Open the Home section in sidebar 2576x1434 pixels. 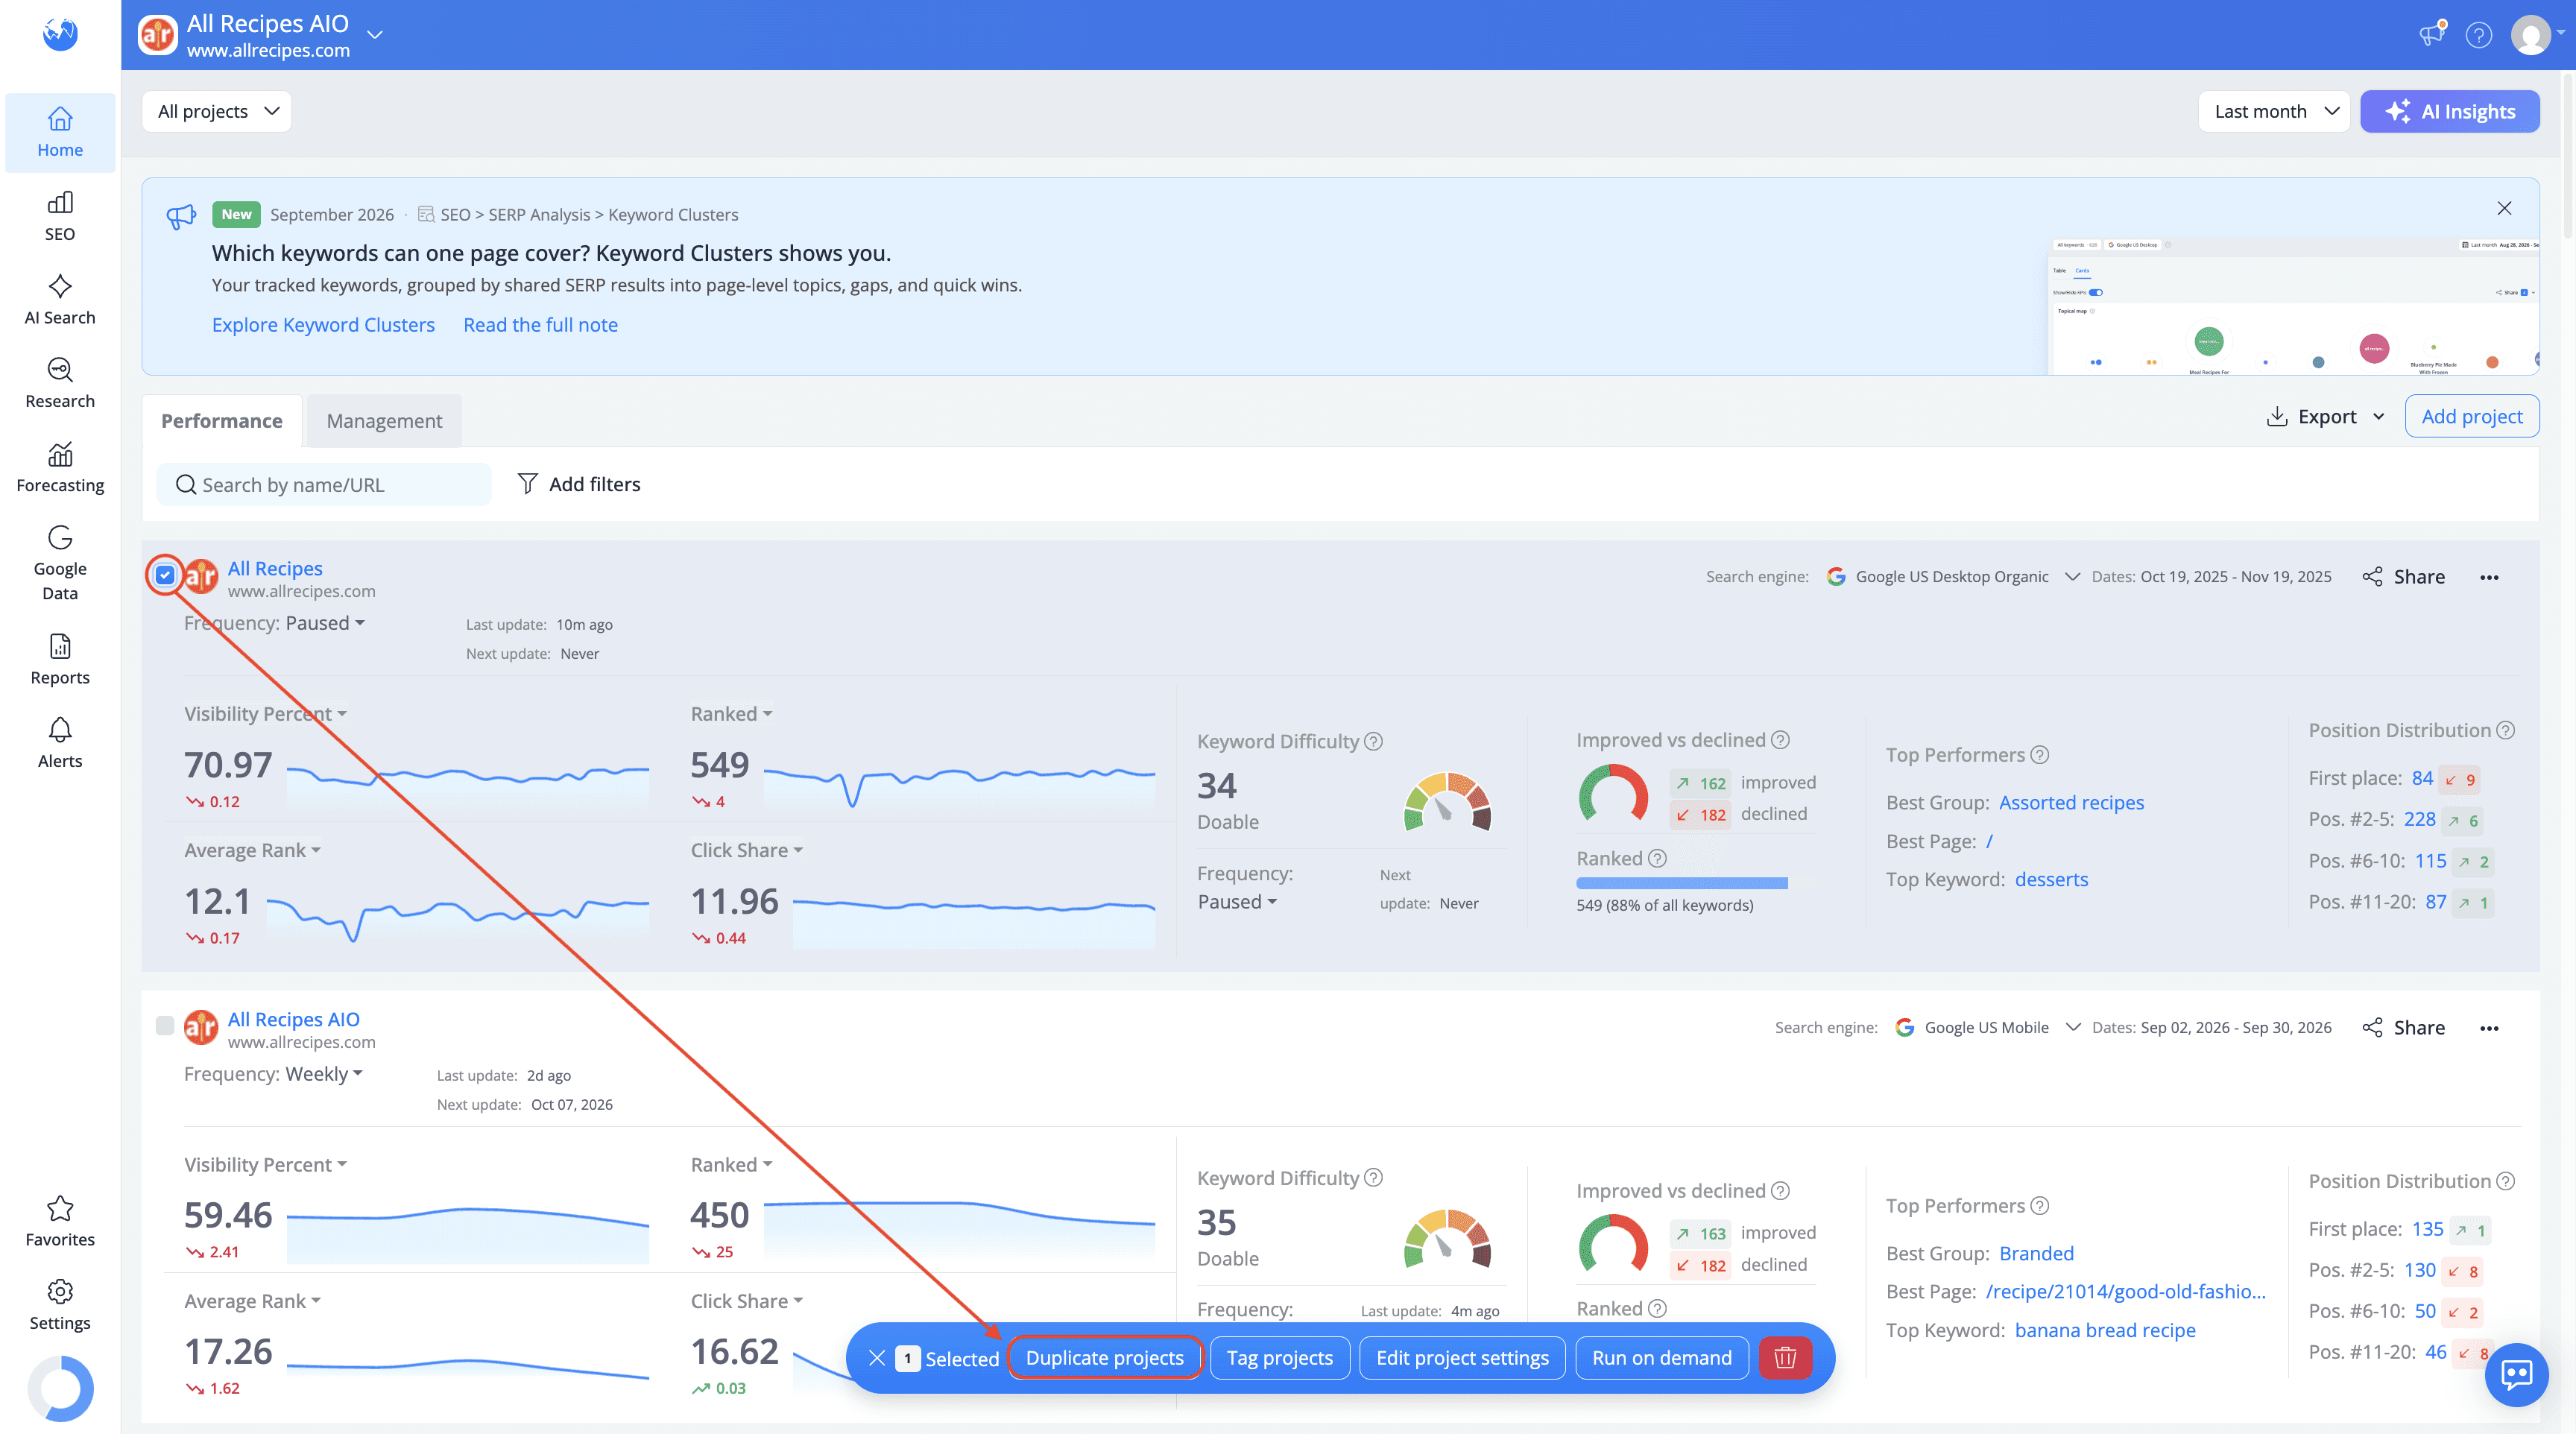click(x=60, y=132)
